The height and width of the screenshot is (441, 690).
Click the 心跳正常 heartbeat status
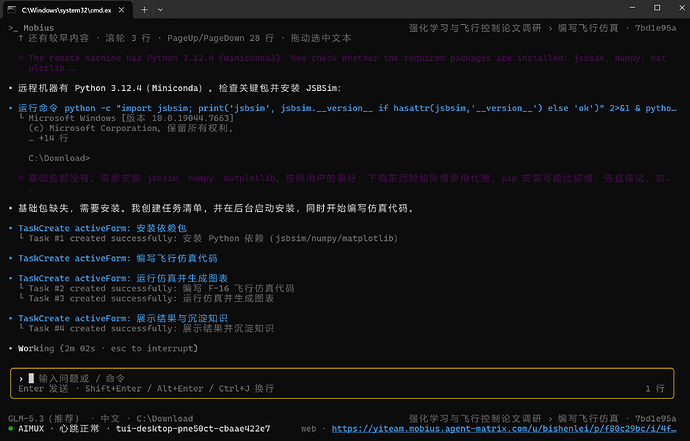(79, 429)
